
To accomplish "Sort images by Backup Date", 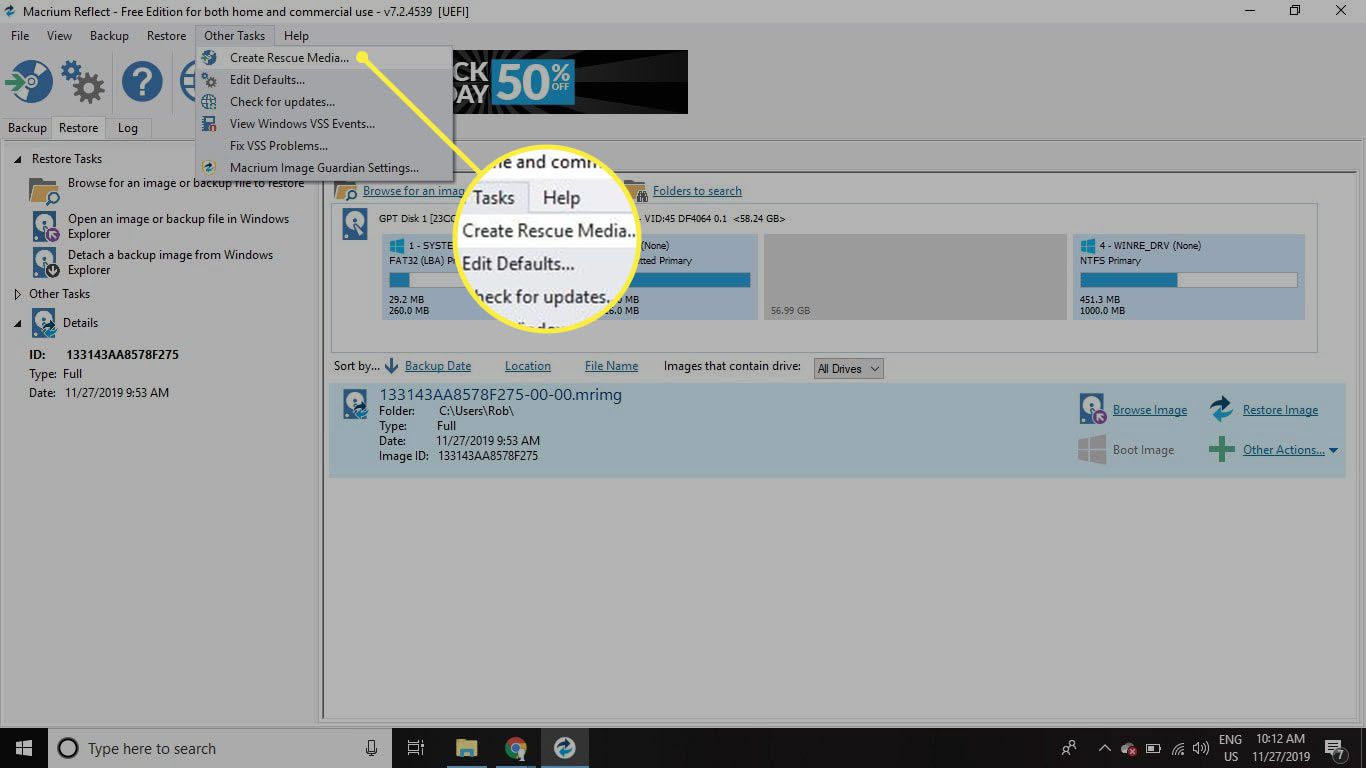I will tap(438, 366).
